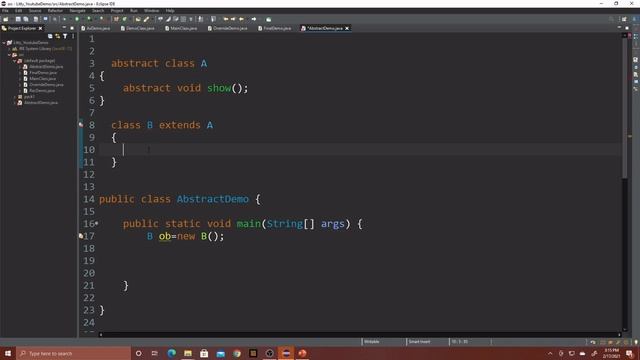
Task: Click the warning marker on line 17
Action: [x=81, y=236]
